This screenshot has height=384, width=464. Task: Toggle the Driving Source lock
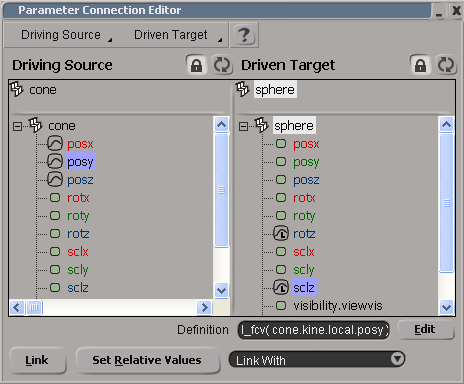pos(196,65)
